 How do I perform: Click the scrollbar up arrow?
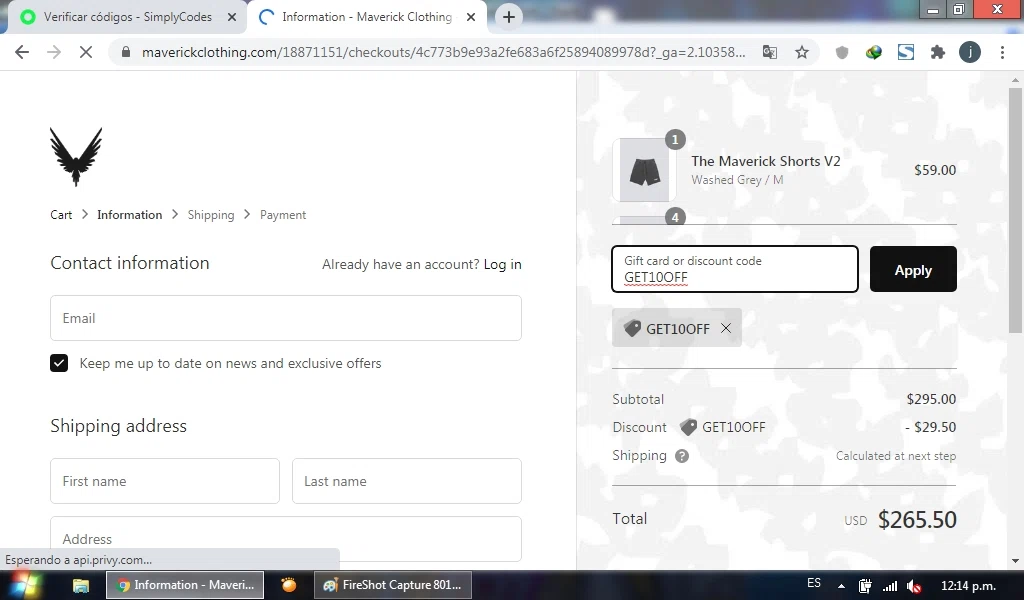tap(1014, 80)
